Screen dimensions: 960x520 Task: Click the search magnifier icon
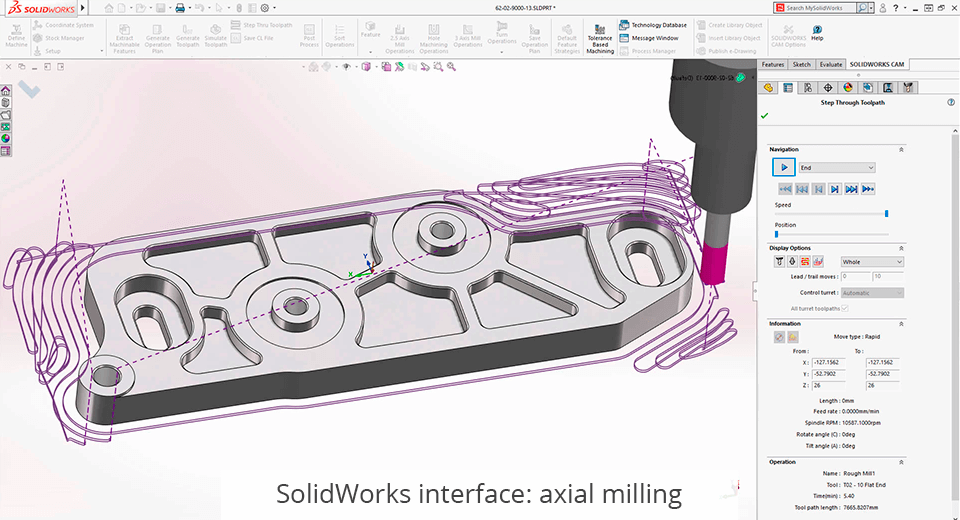coord(861,8)
